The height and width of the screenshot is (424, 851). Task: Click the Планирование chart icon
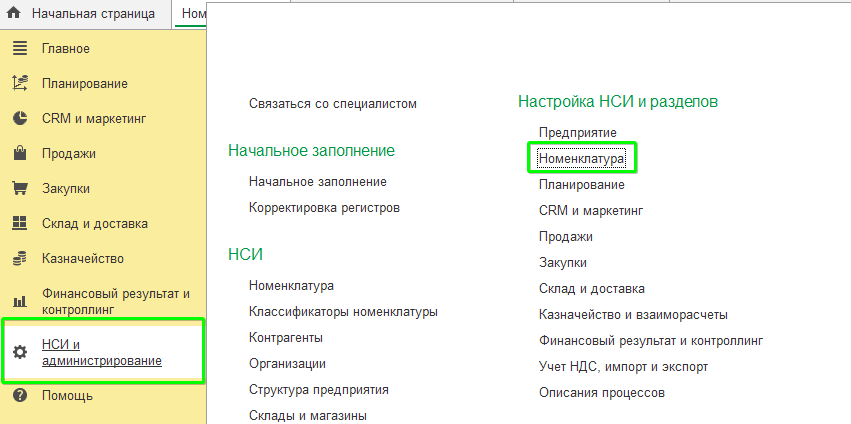(x=20, y=84)
